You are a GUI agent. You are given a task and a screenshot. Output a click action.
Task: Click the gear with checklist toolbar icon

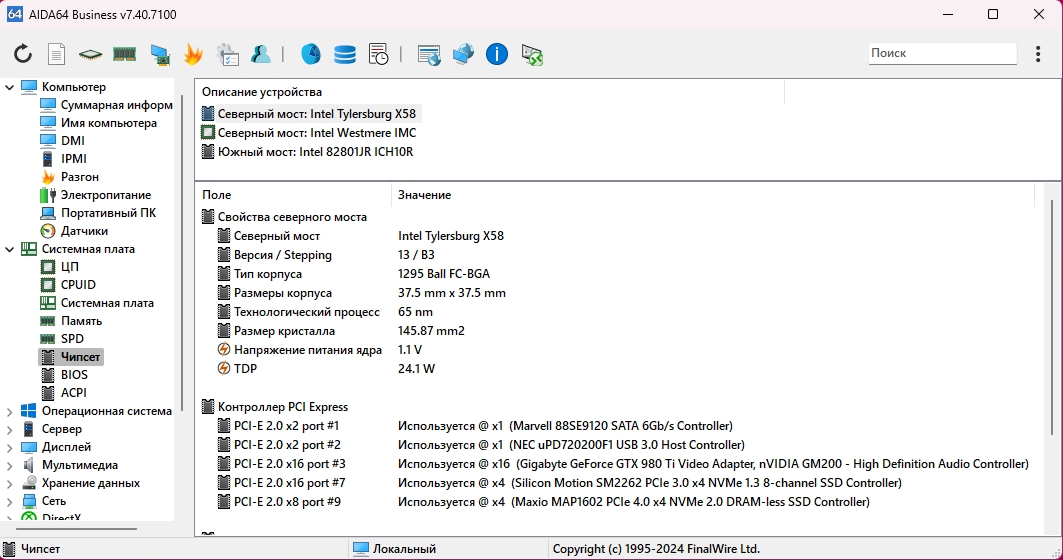point(228,54)
